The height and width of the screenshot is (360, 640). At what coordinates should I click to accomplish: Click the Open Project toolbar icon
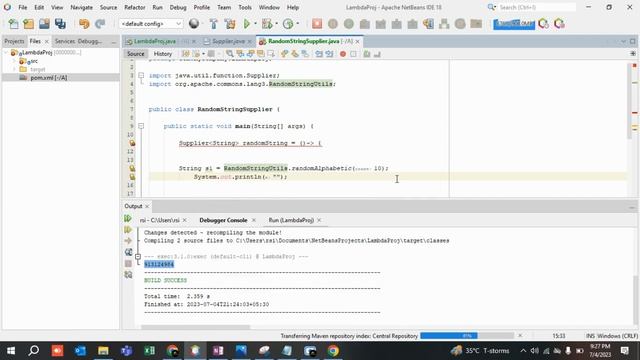click(x=44, y=24)
